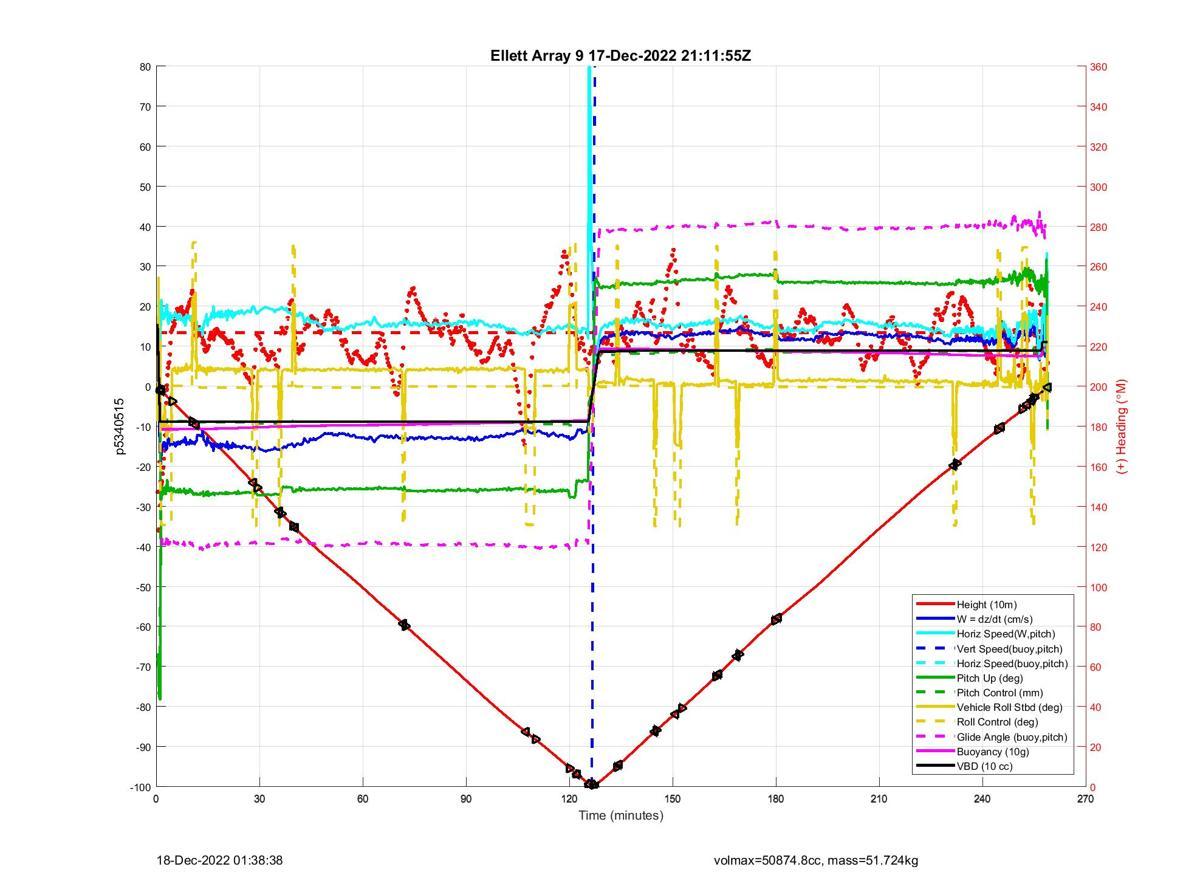Click the '-10' y-axis tick label
The height and width of the screenshot is (885, 1200).
pos(142,427)
